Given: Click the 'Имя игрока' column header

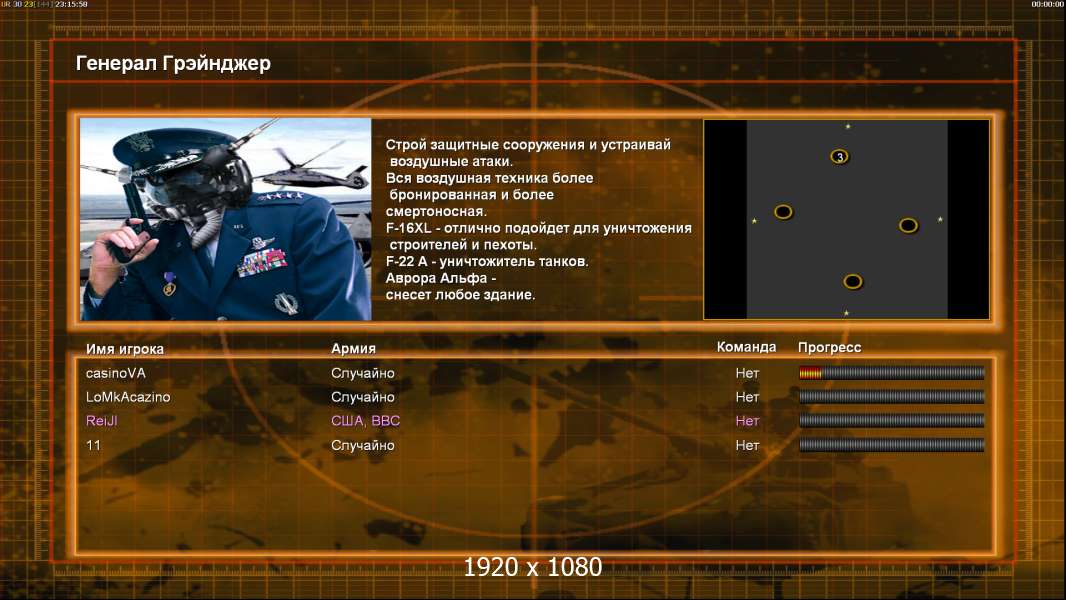Looking at the screenshot, I should click(x=124, y=349).
